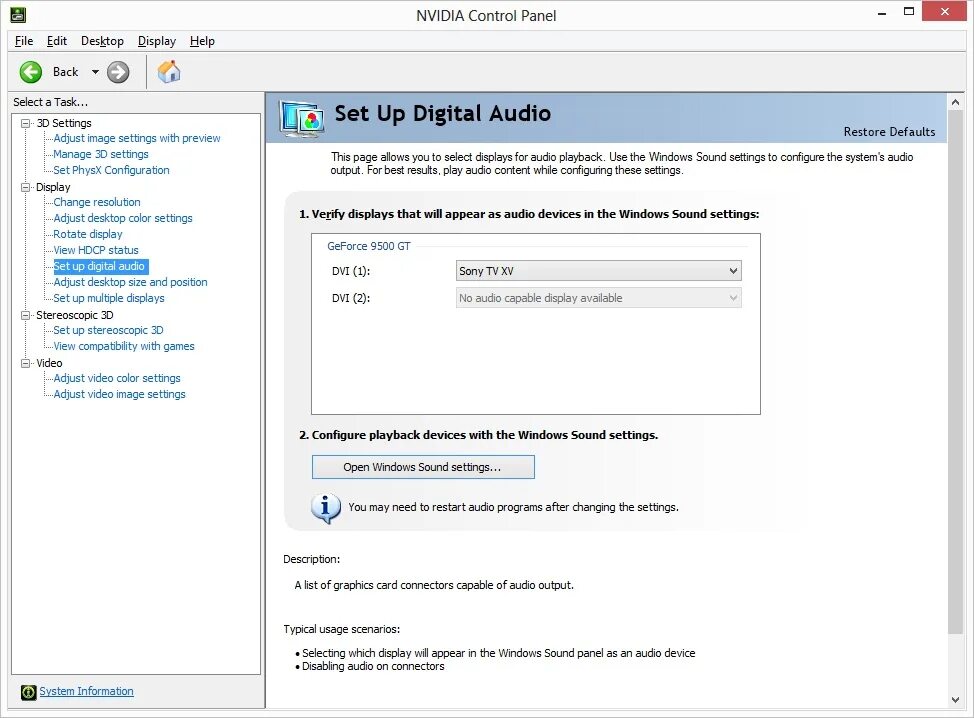
Task: Click the DVI (2): label
Action: [351, 299]
